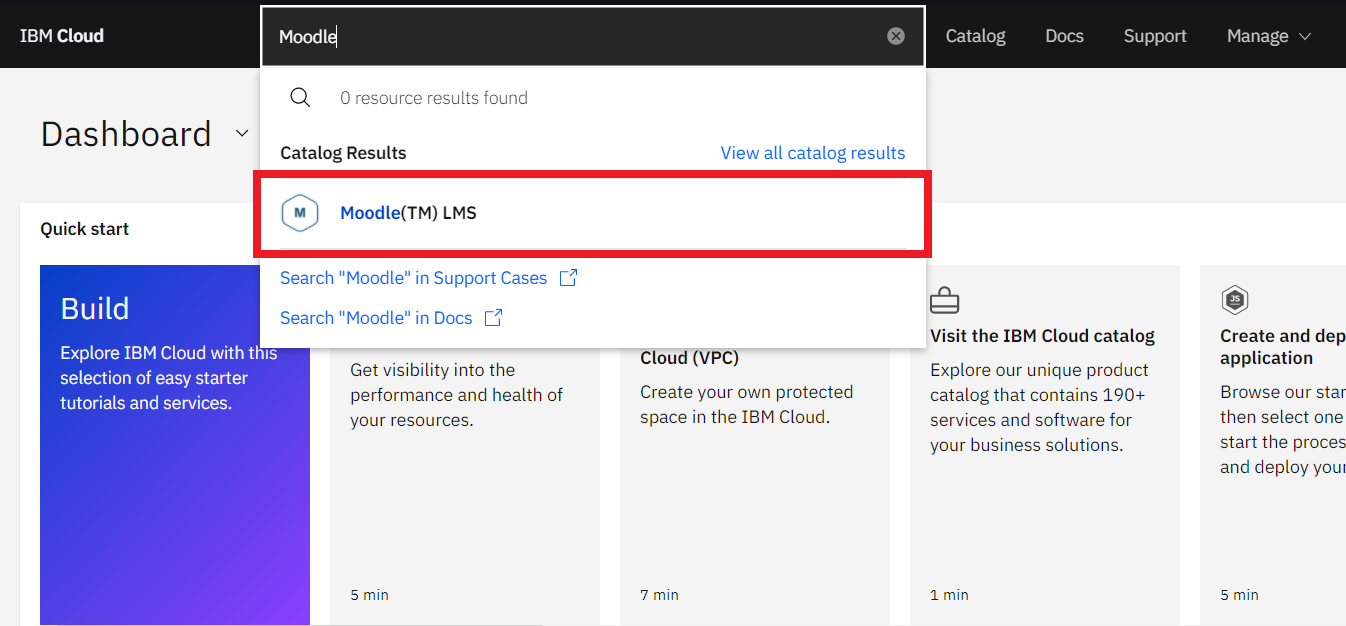Open the Create and deploy application card
Image resolution: width=1346 pixels, height=626 pixels.
click(x=1273, y=445)
